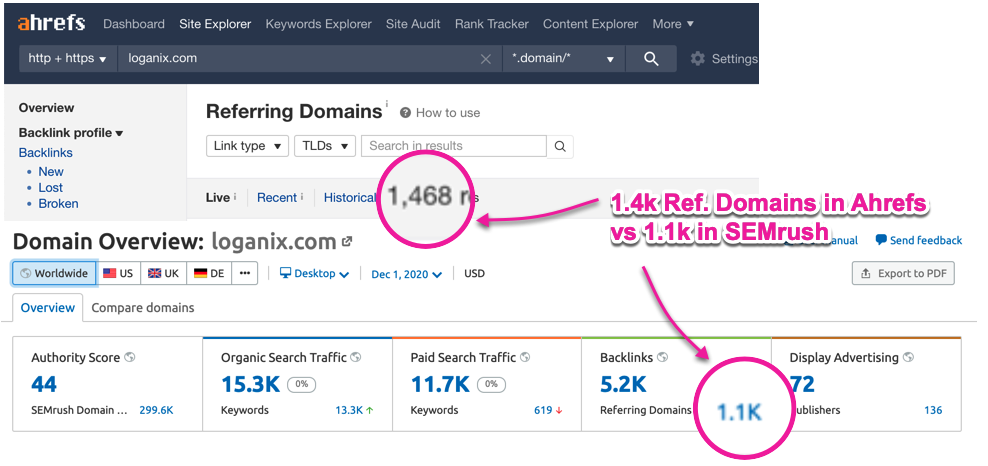Click the Send feedback speech bubble icon
The height and width of the screenshot is (466, 988).
click(x=881, y=239)
